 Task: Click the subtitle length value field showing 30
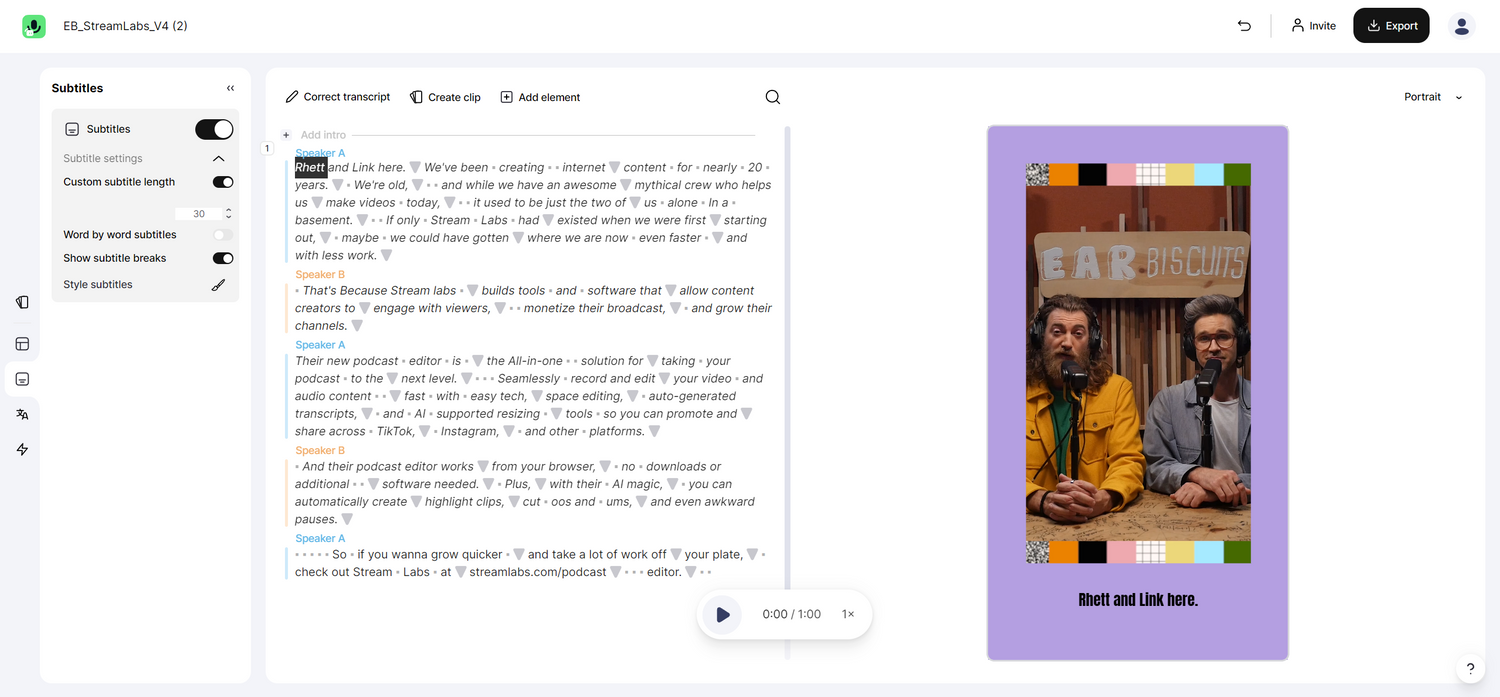pos(198,212)
